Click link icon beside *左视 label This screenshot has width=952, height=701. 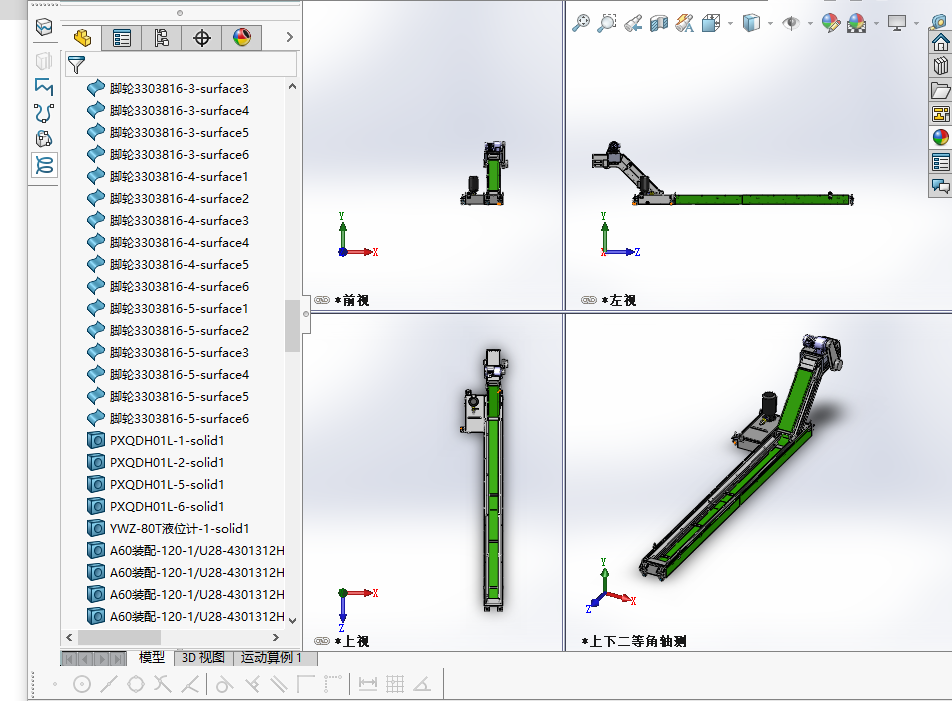(589, 300)
